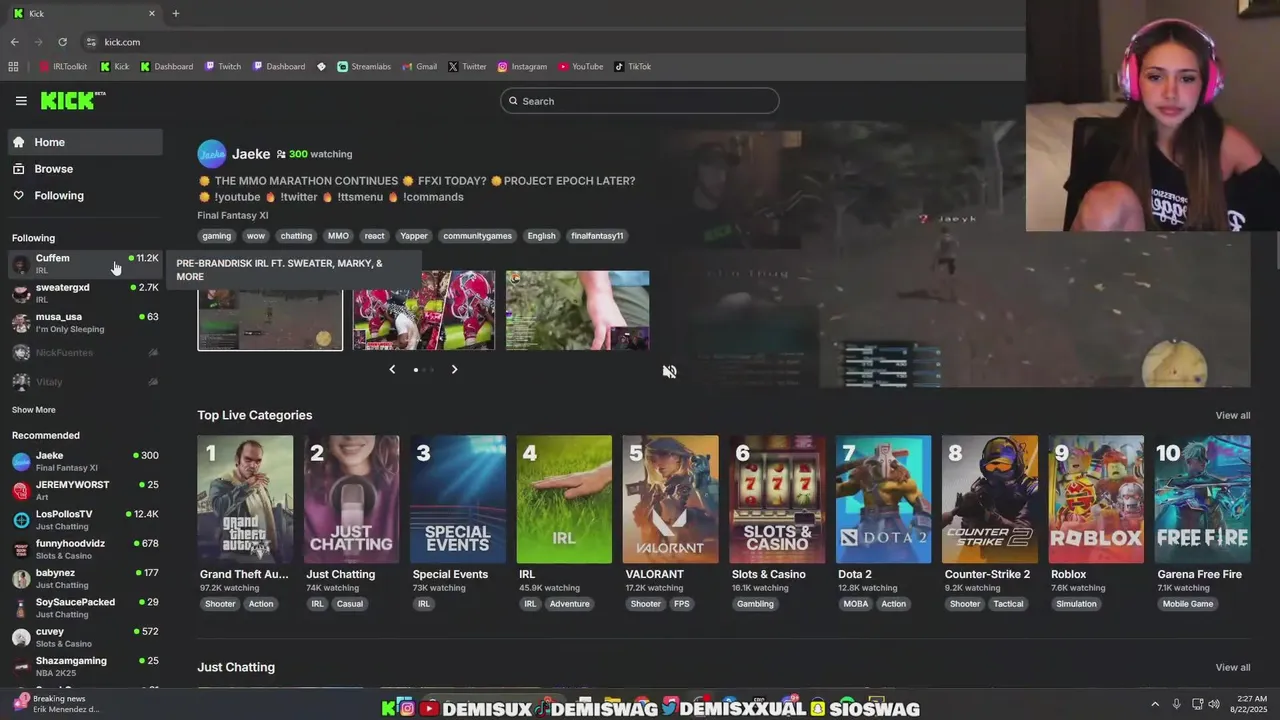Open Browse in the Kick sidebar
The height and width of the screenshot is (720, 1280).
click(x=85, y=169)
